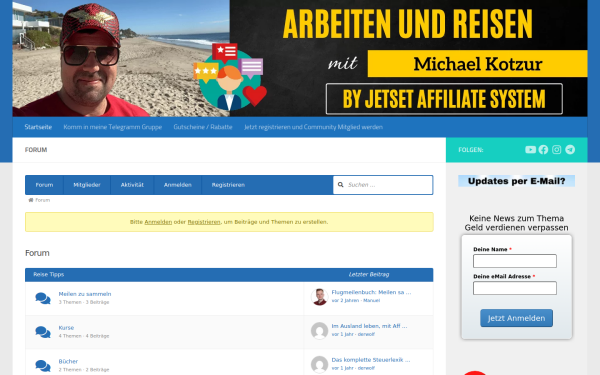
Task: Go to Startseite in main navigation
Action: [38, 127]
